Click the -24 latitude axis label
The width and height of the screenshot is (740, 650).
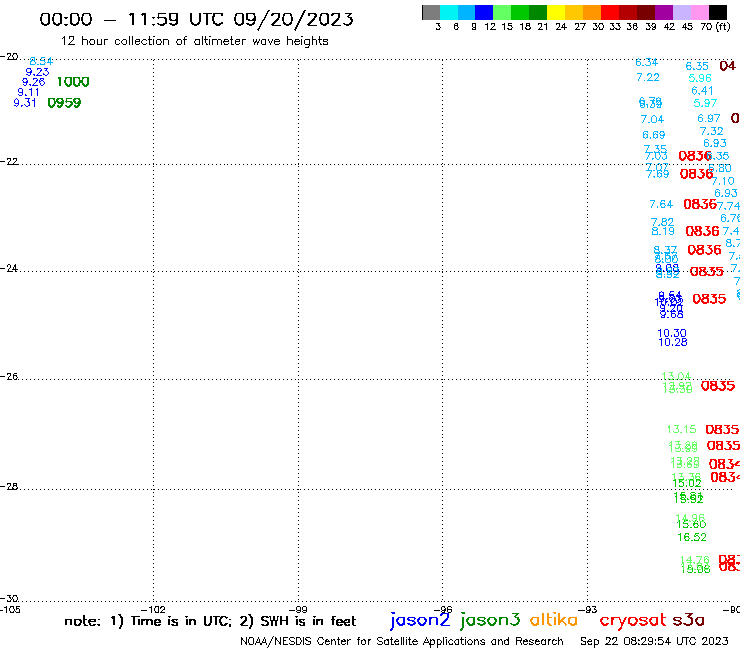click(x=10, y=268)
